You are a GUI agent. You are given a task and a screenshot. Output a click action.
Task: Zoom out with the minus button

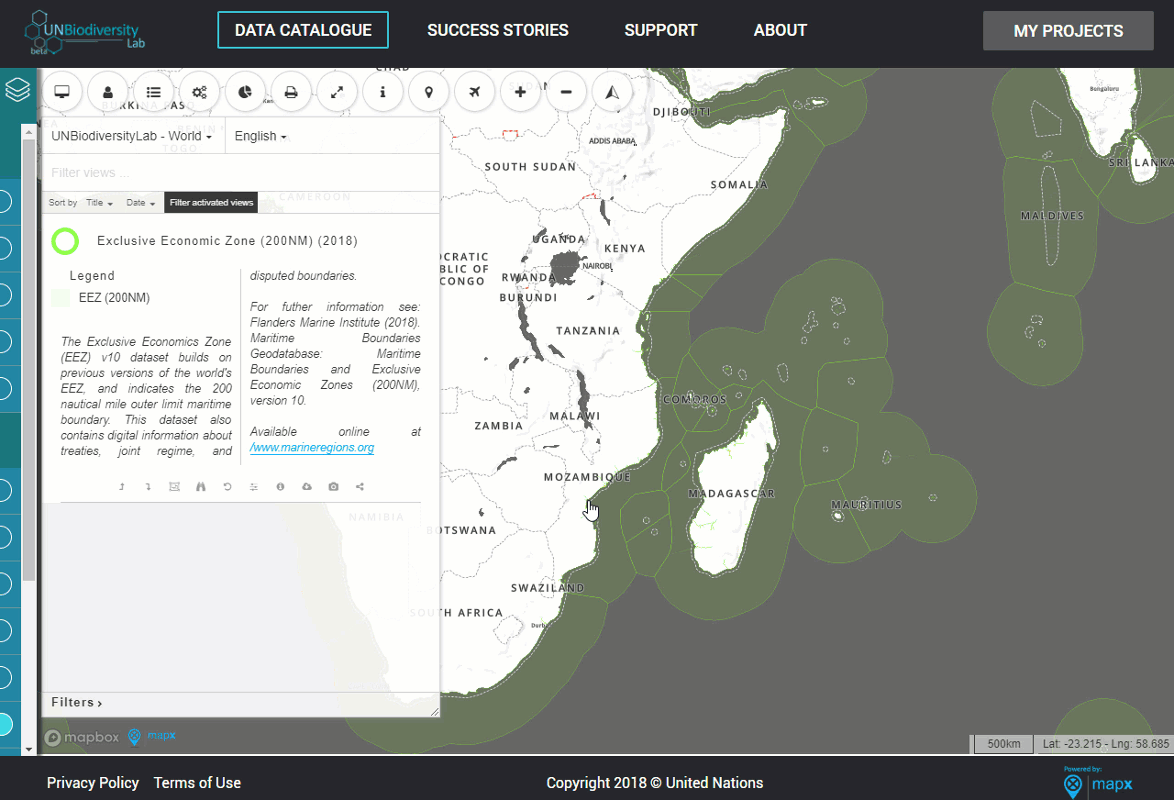click(x=566, y=92)
